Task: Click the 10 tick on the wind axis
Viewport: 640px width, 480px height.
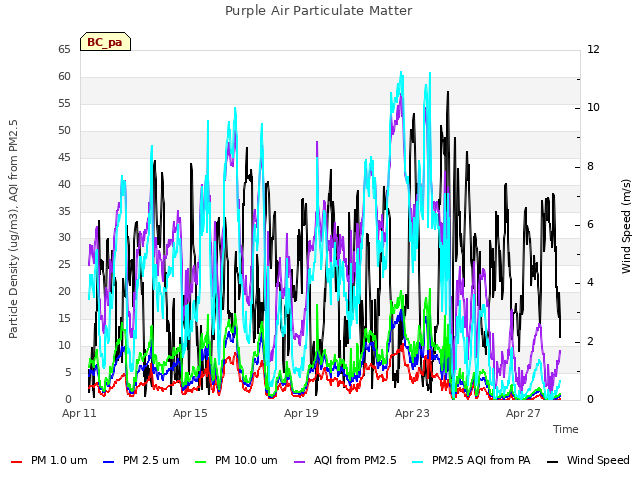Action: [593, 108]
